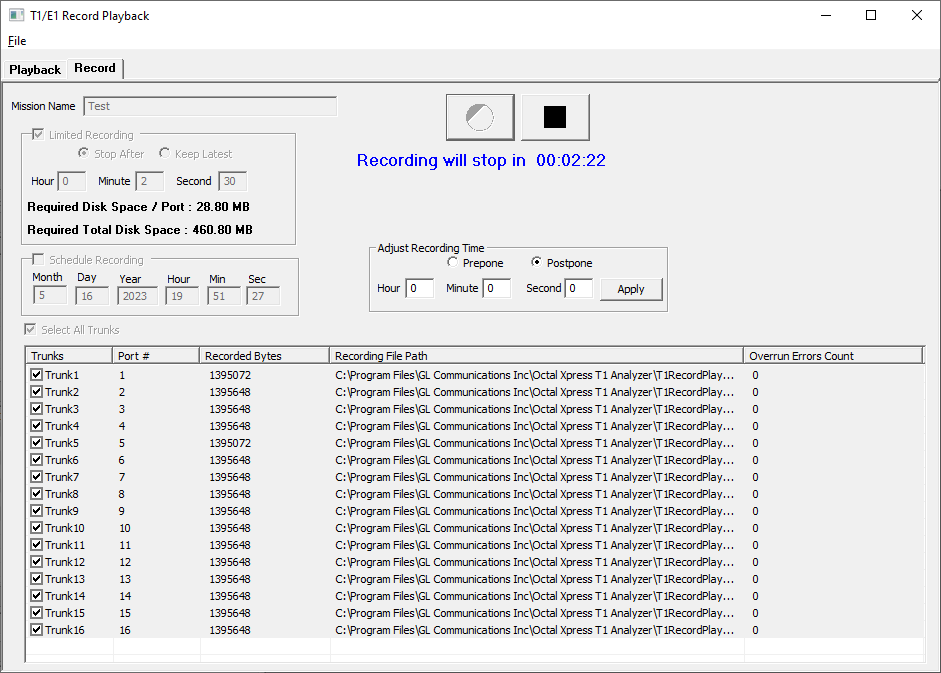This screenshot has height=673, width=941.
Task: Click the Recording File Path of Trunk12
Action: tap(534, 562)
